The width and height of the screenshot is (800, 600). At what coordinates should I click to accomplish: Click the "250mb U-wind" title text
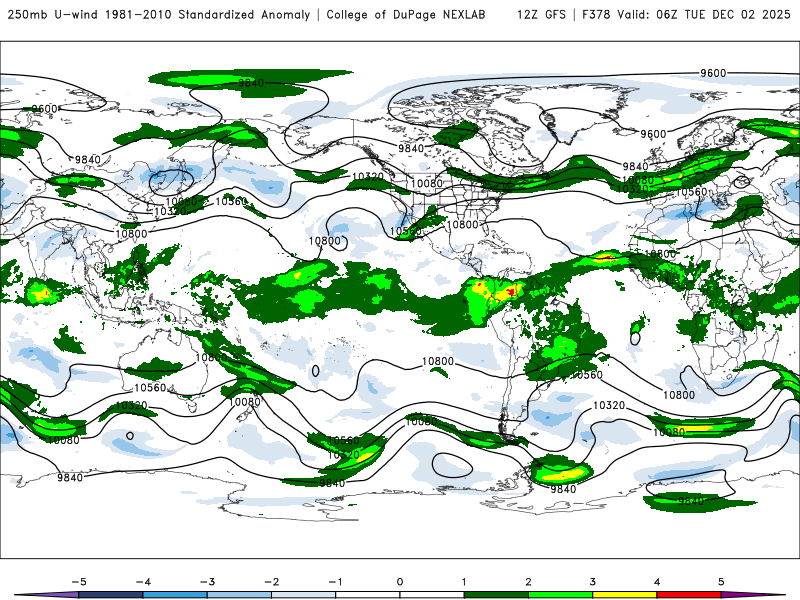coord(53,14)
